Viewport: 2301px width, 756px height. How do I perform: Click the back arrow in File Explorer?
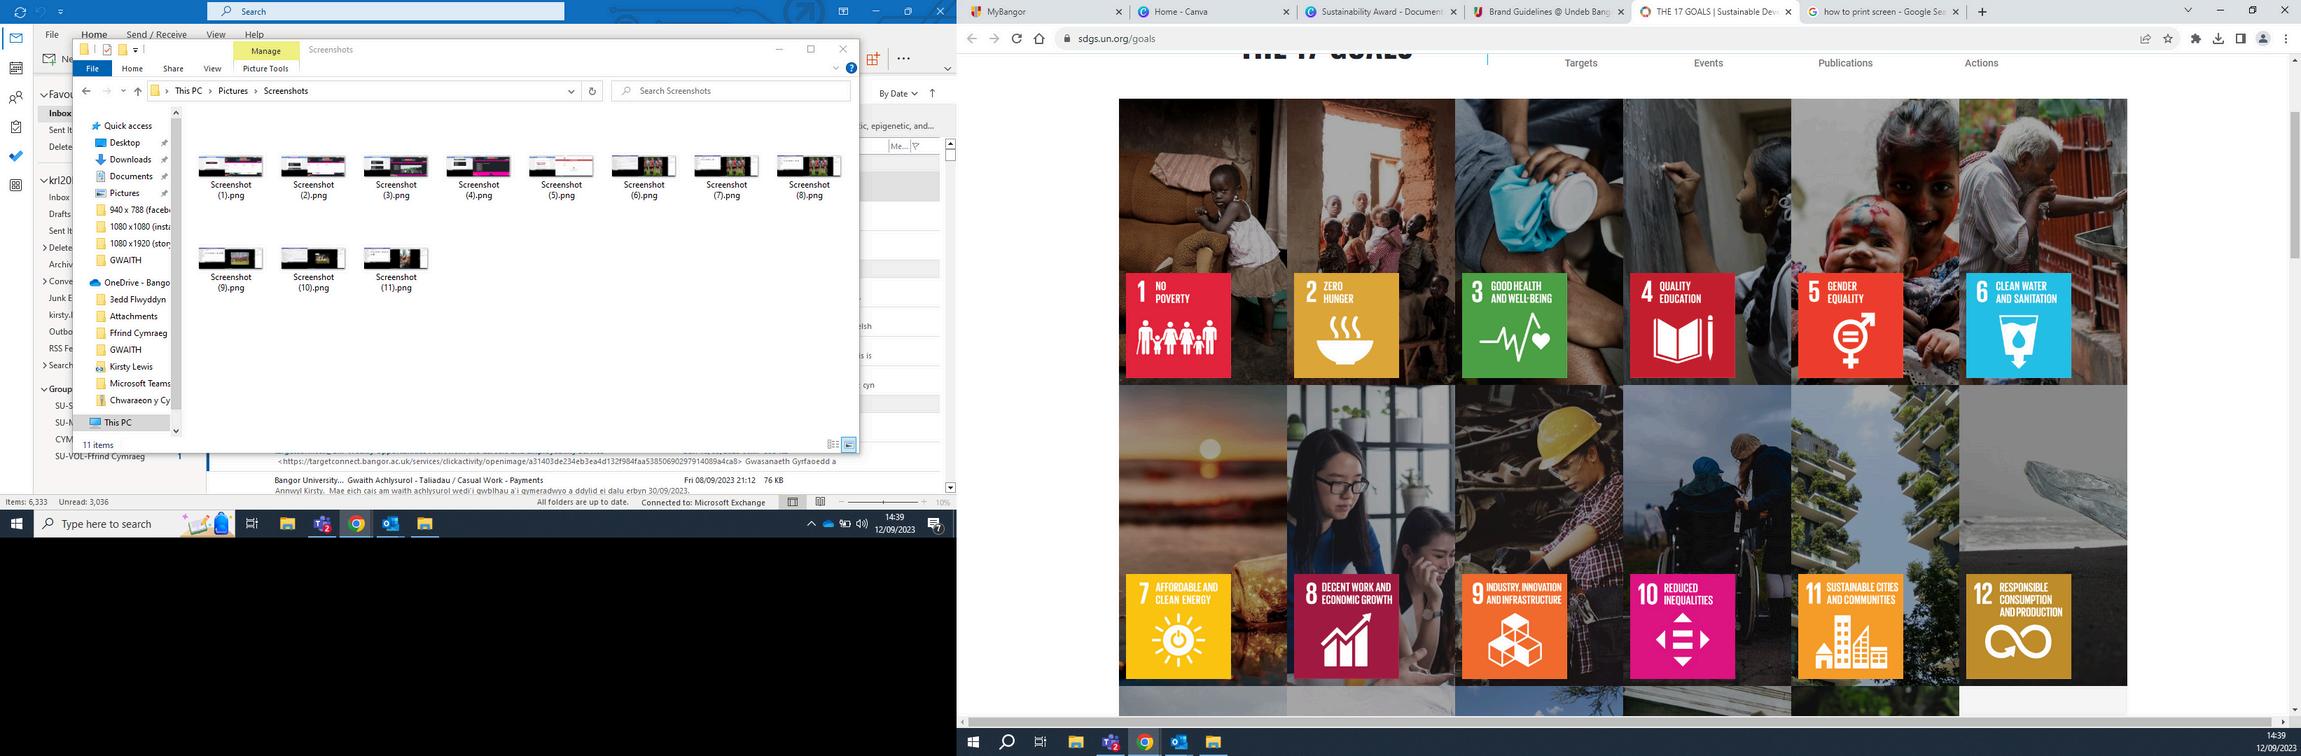pos(86,91)
